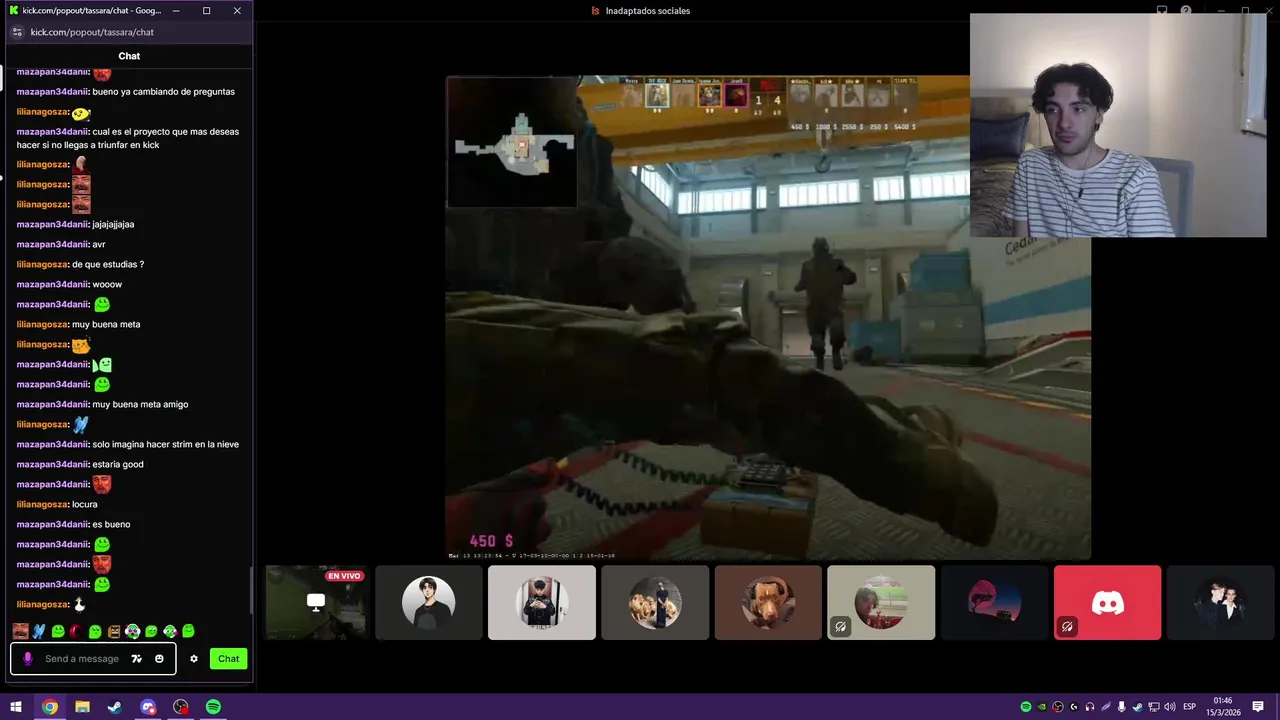Open Logitech G Hub tray icon

tap(1074, 707)
